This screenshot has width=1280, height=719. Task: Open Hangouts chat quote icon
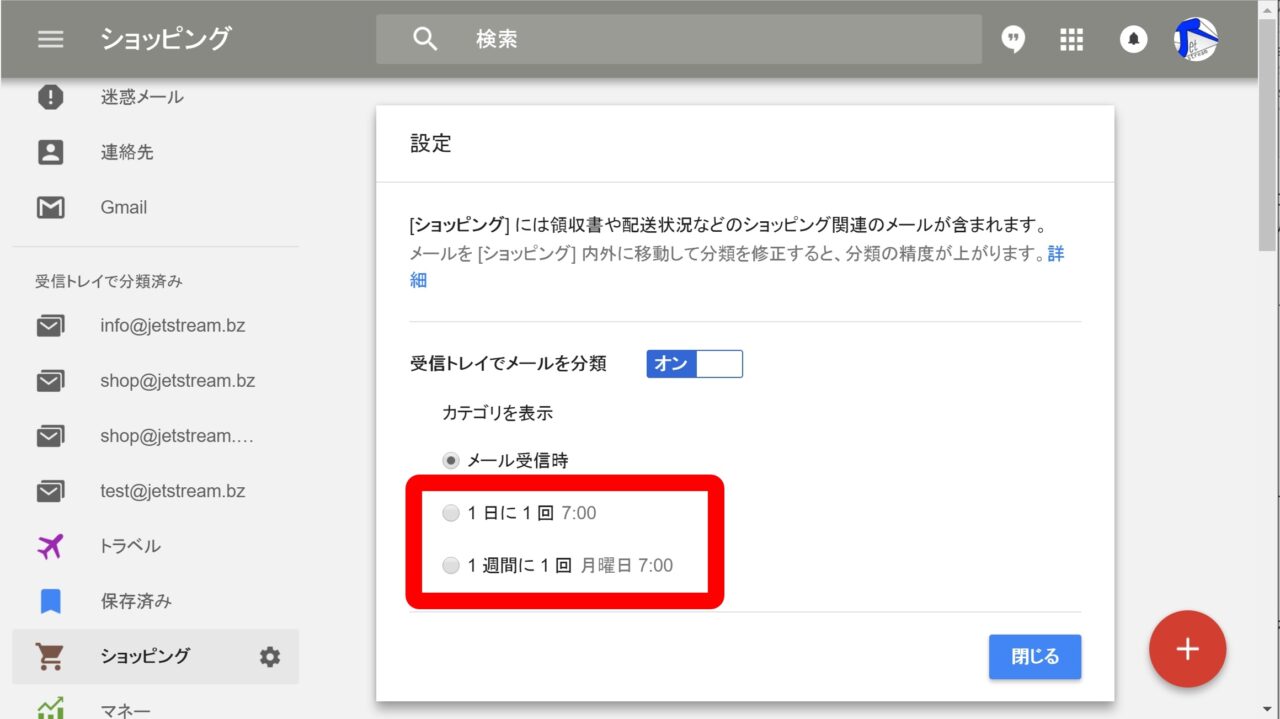[x=1013, y=39]
